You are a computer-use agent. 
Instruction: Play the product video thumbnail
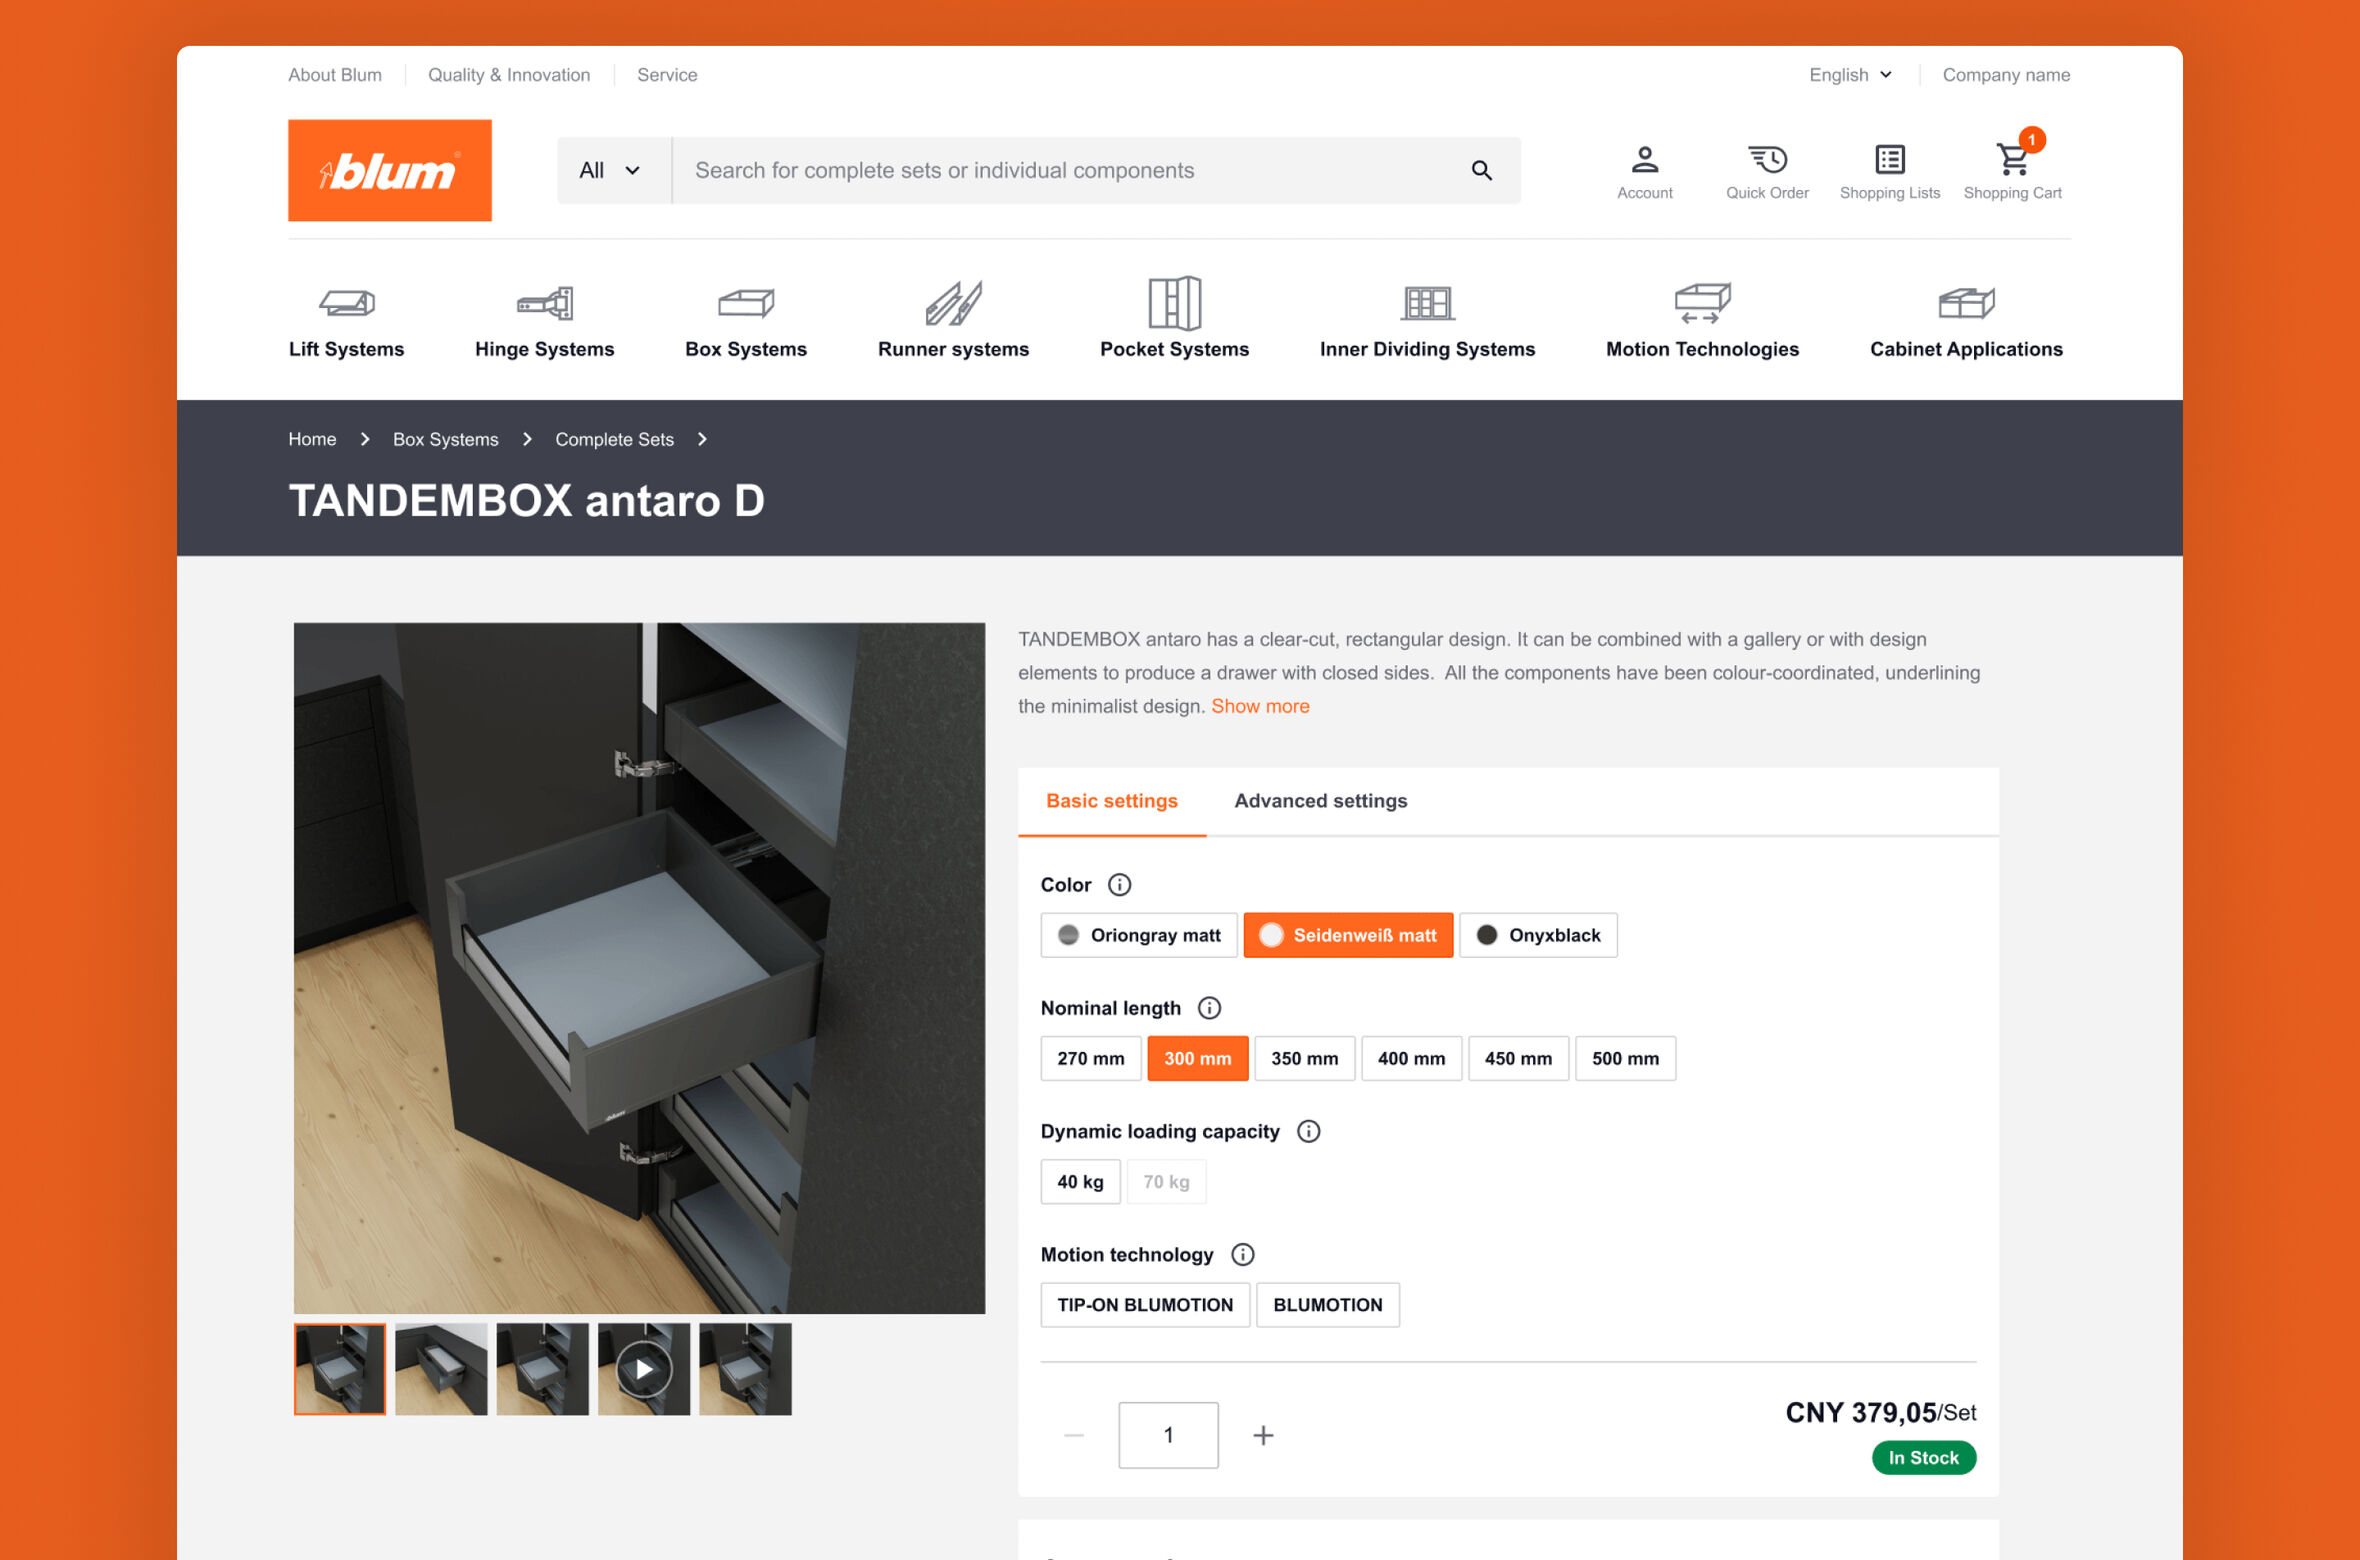pyautogui.click(x=643, y=1369)
